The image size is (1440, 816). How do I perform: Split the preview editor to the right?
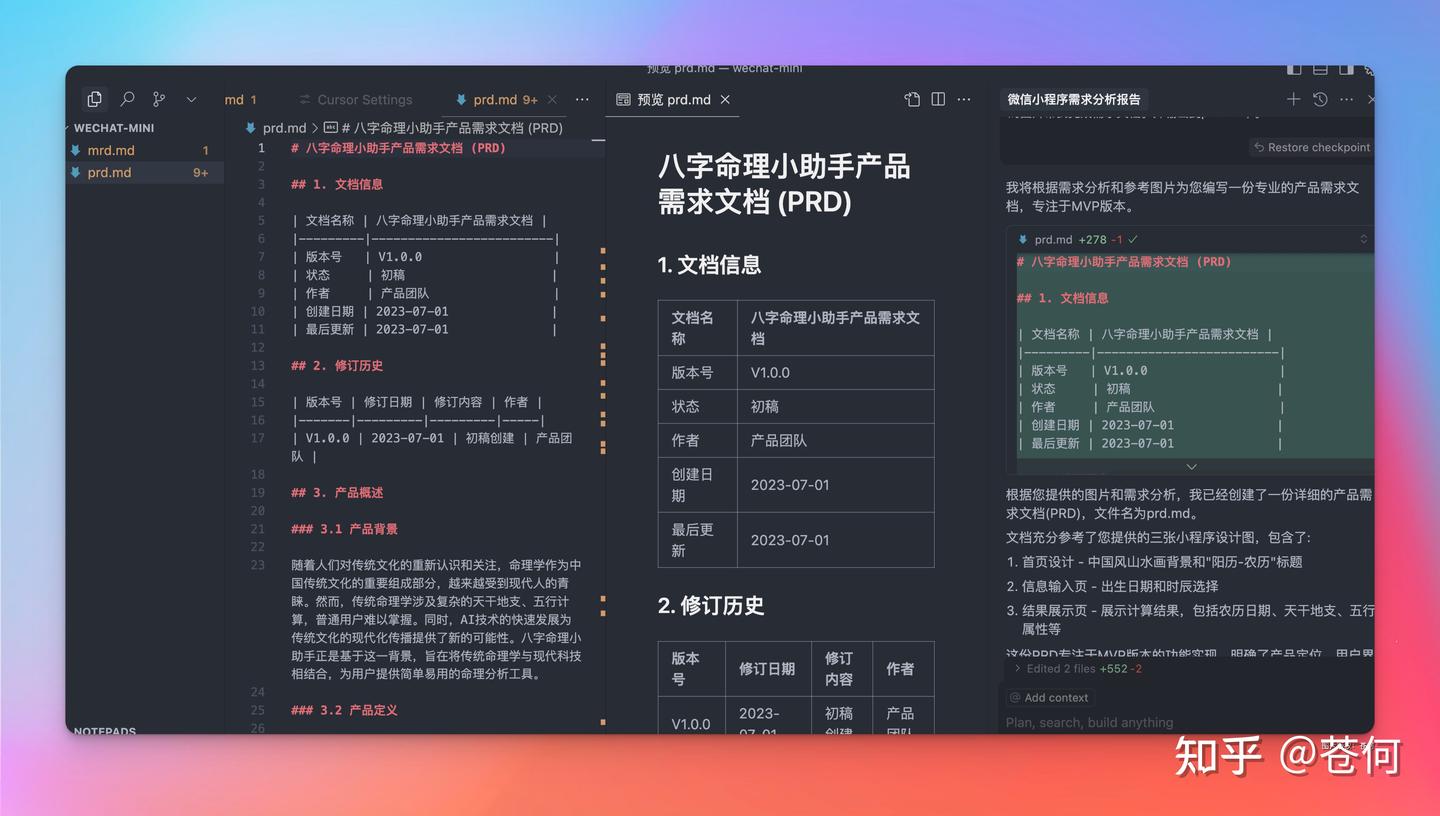[938, 99]
